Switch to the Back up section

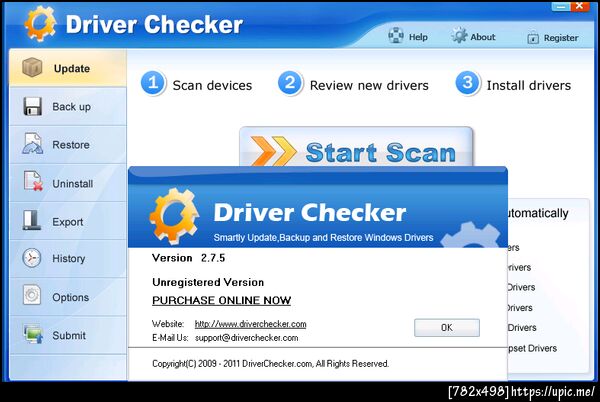pyautogui.click(x=68, y=106)
